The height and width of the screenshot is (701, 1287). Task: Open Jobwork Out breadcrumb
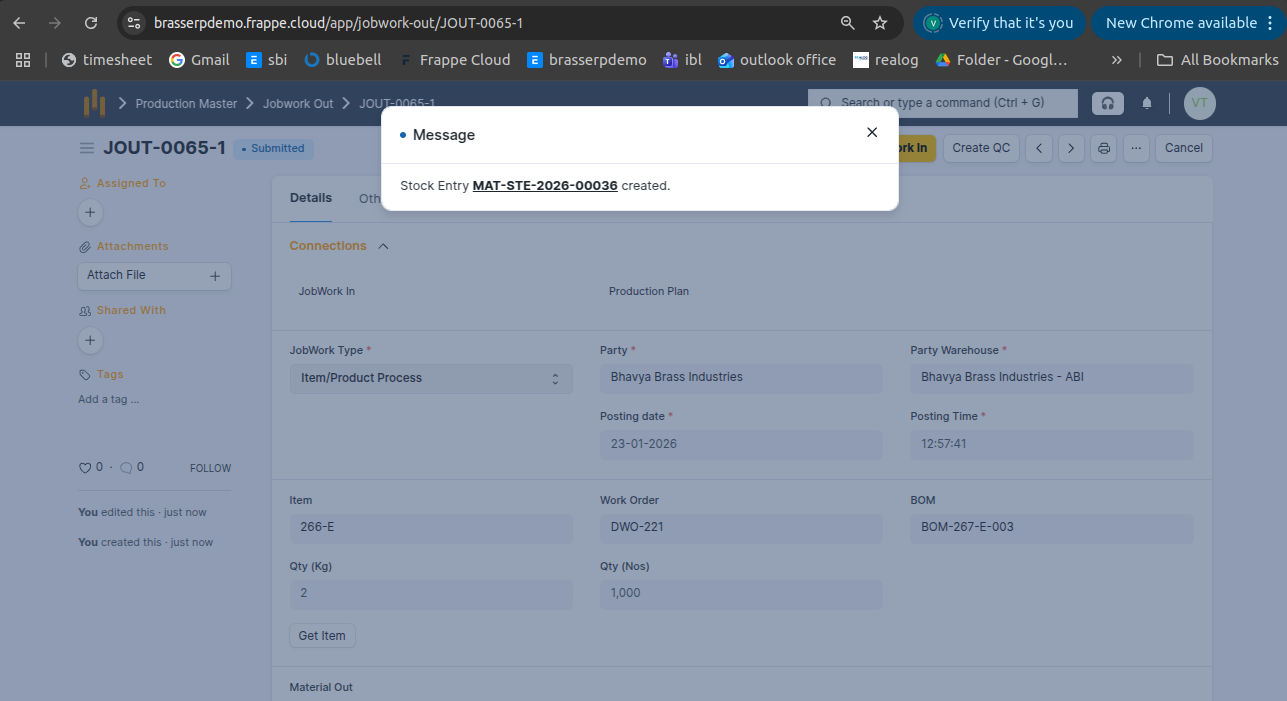[x=298, y=104]
